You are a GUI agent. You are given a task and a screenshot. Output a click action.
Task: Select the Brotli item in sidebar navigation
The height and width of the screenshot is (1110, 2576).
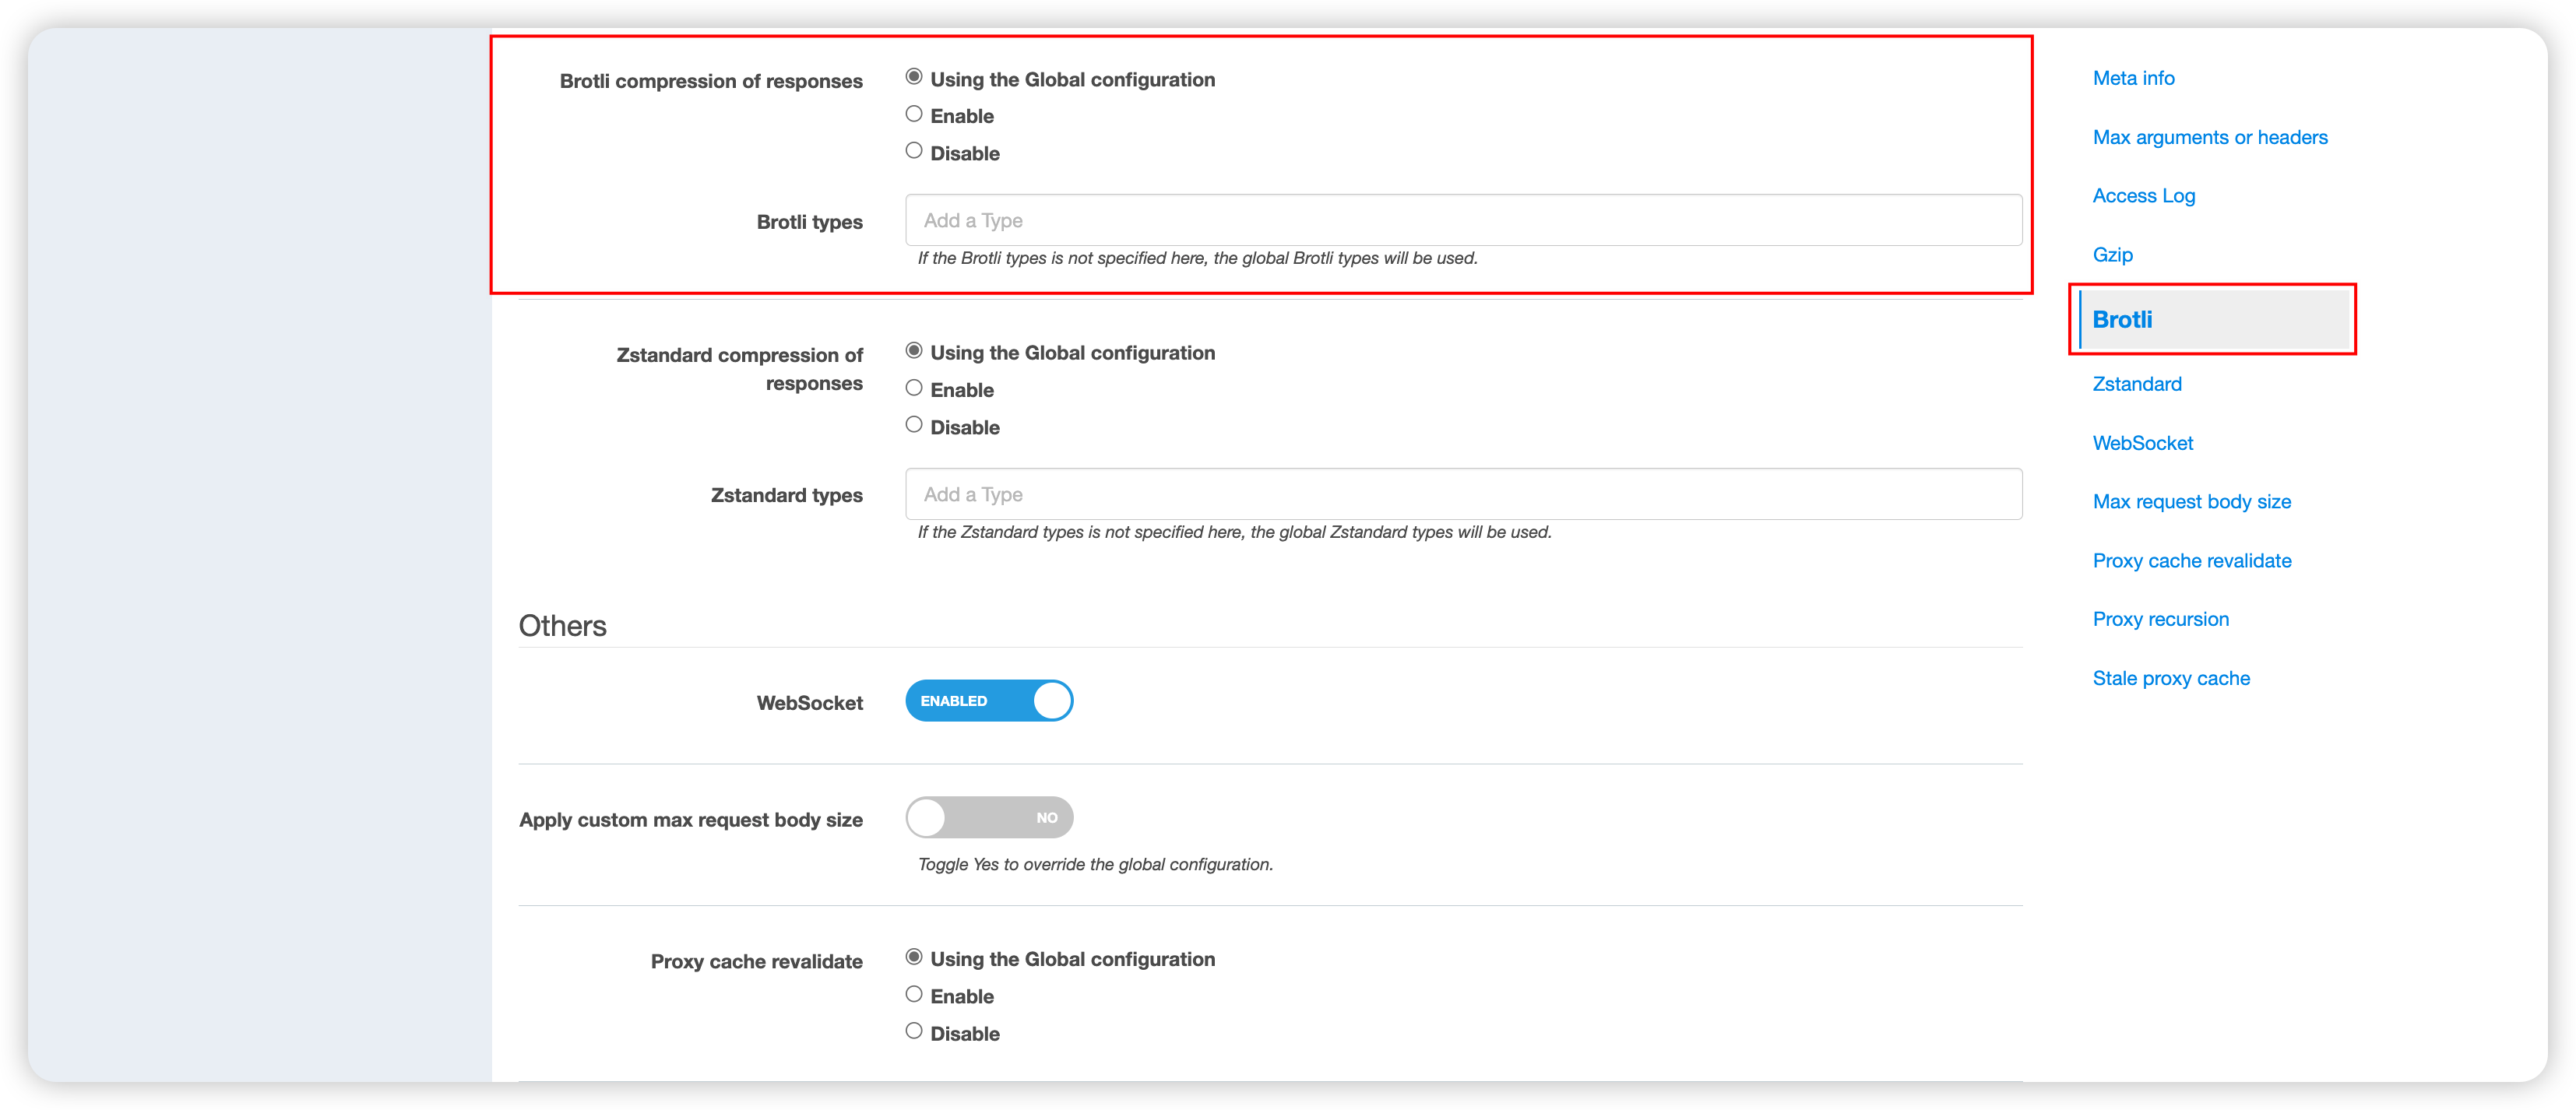point(2213,320)
